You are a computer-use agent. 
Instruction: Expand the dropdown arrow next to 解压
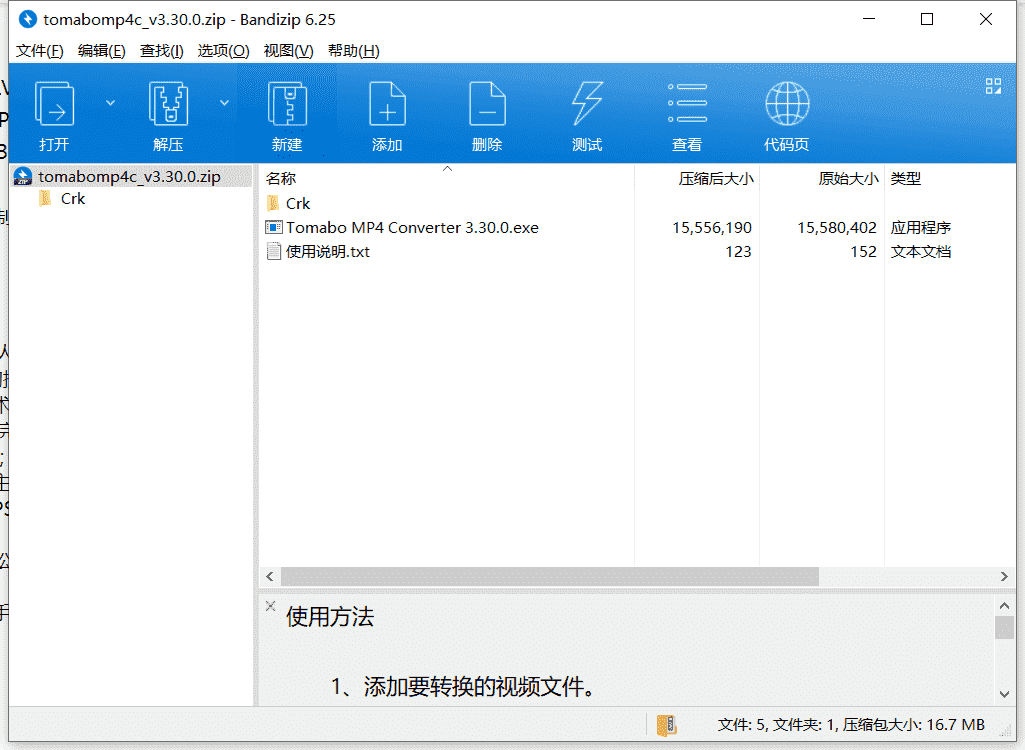(224, 103)
